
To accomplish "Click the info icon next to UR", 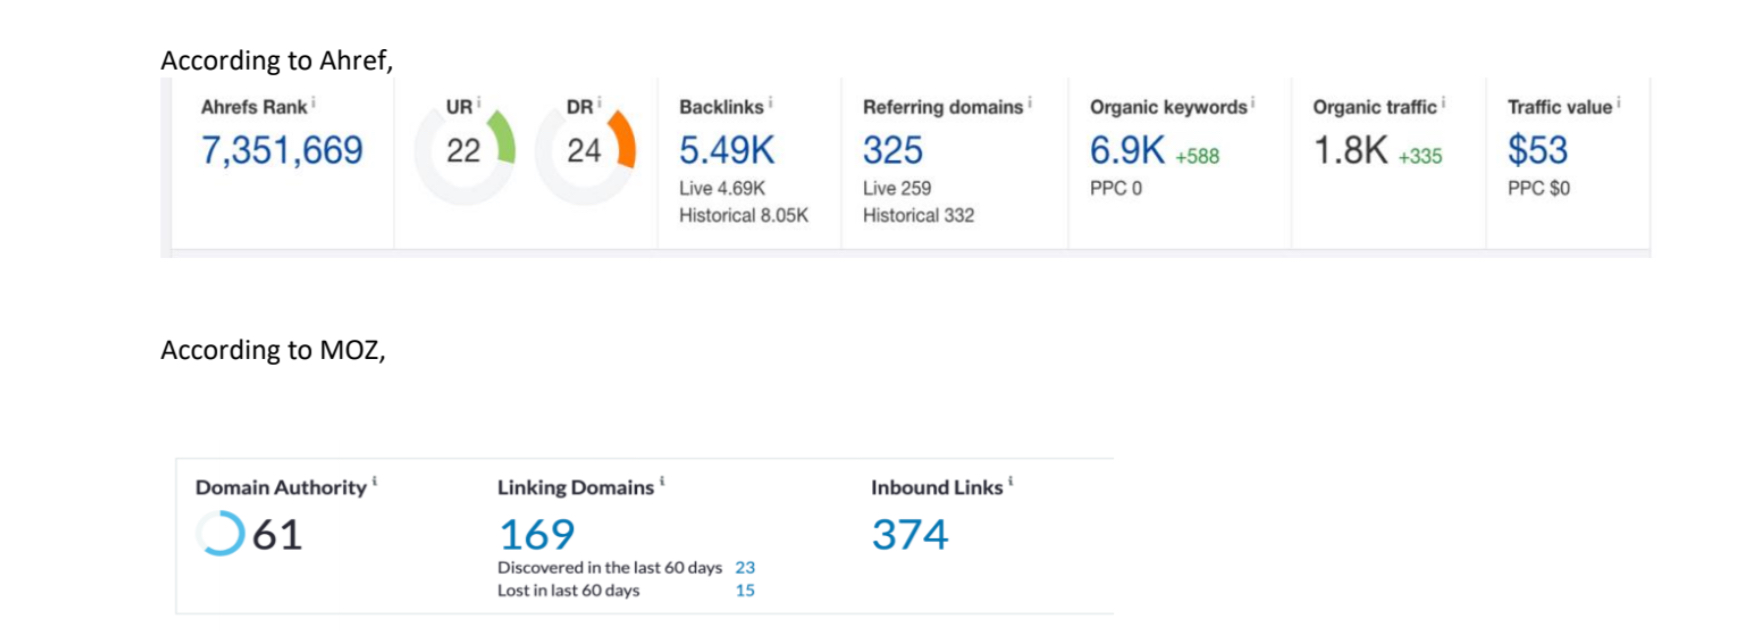I will click(478, 102).
